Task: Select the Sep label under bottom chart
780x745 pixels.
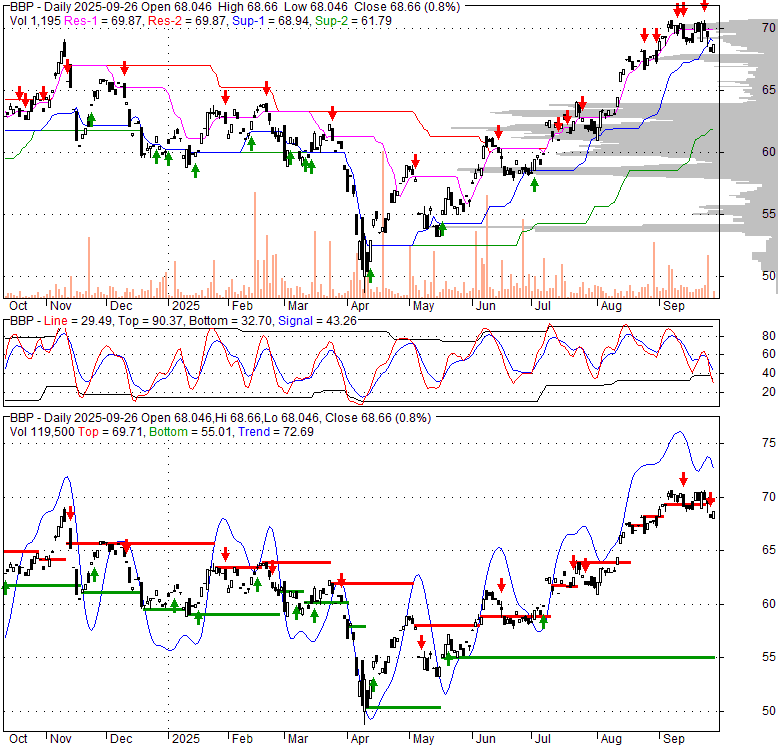Action: pos(674,739)
